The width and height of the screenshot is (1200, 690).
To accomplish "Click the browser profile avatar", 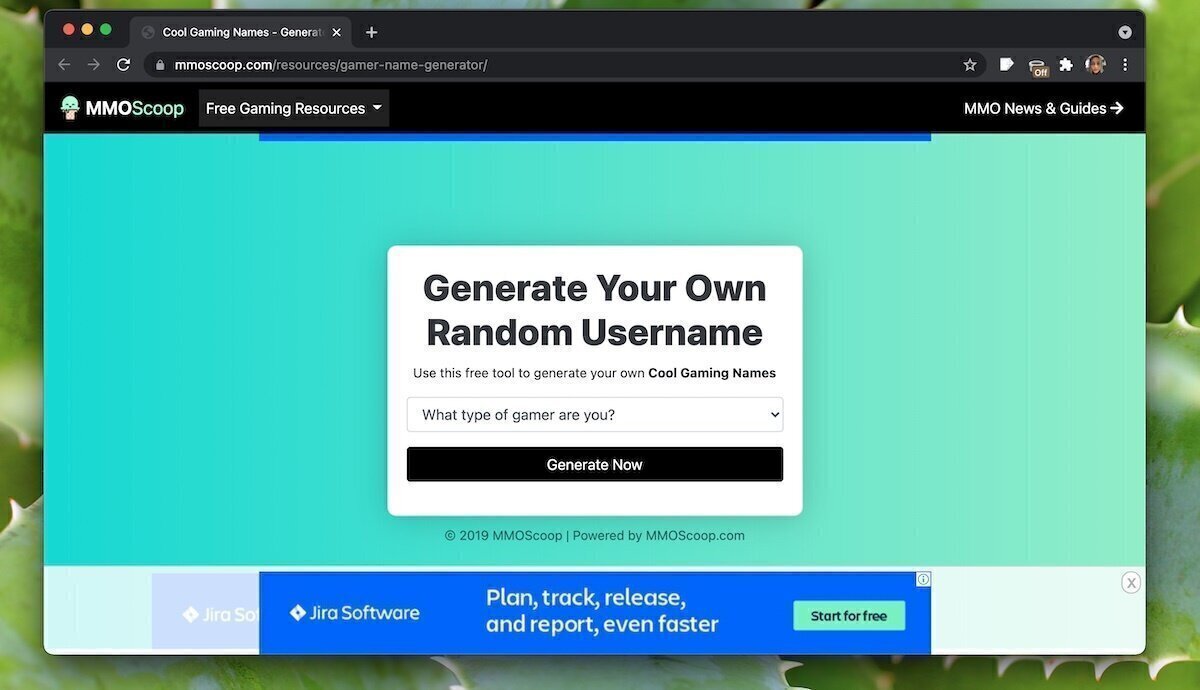I will [x=1094, y=64].
